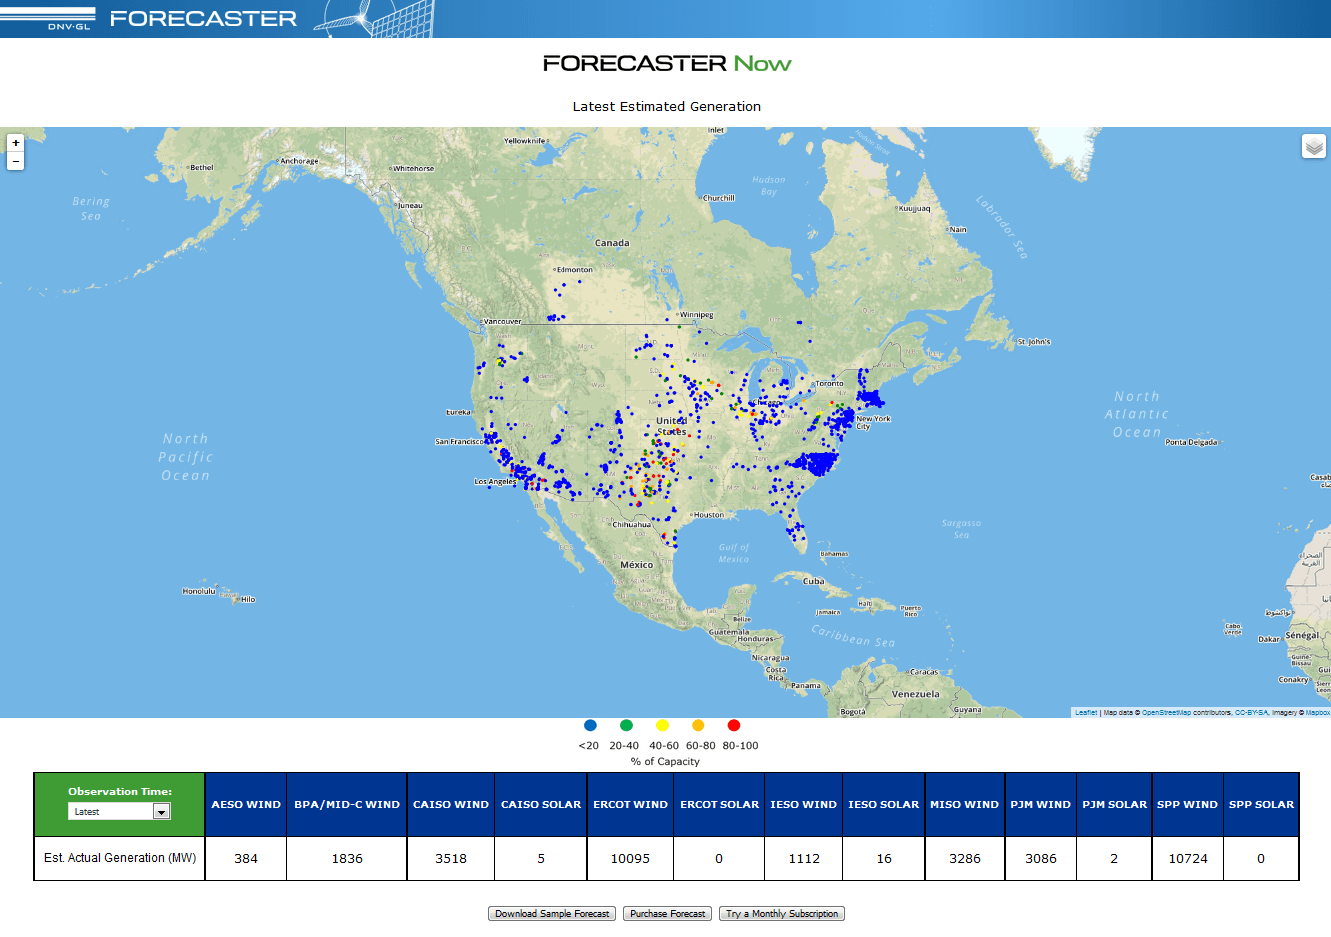Click the Purchase Forecast button

(668, 914)
